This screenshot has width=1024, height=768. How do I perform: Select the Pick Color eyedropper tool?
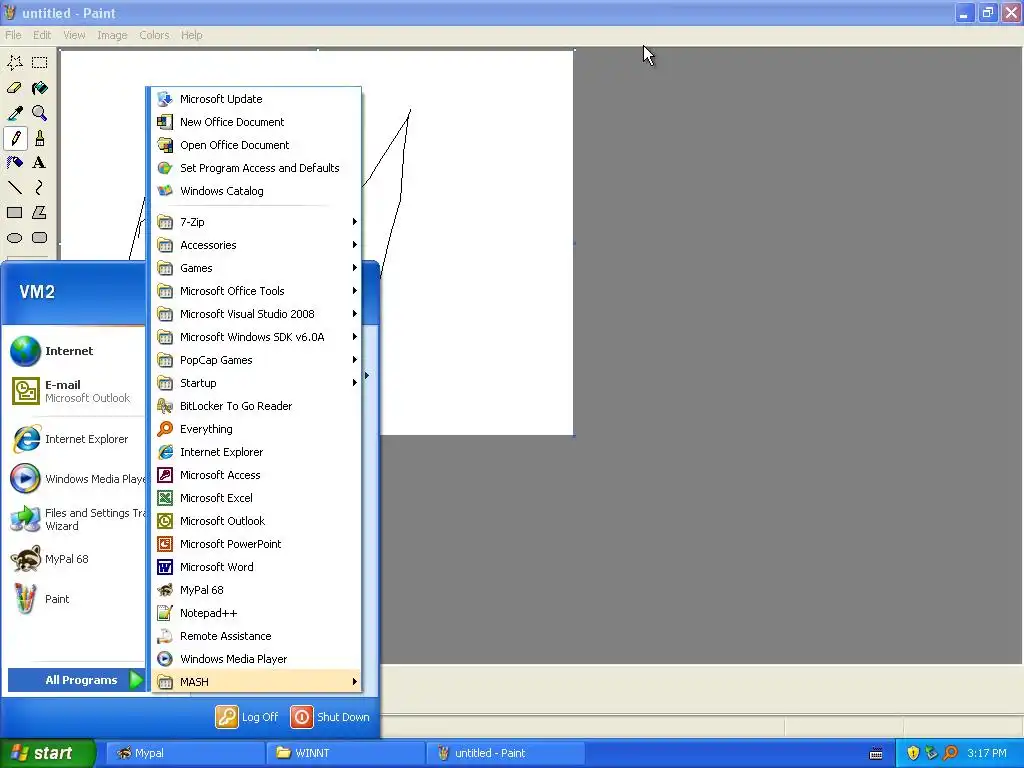pos(14,113)
